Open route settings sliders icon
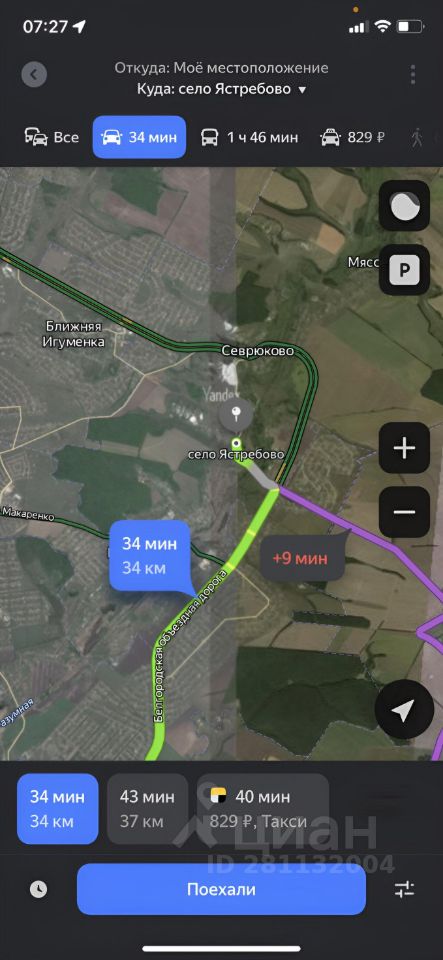Viewport: 443px width, 960px height. (x=404, y=889)
